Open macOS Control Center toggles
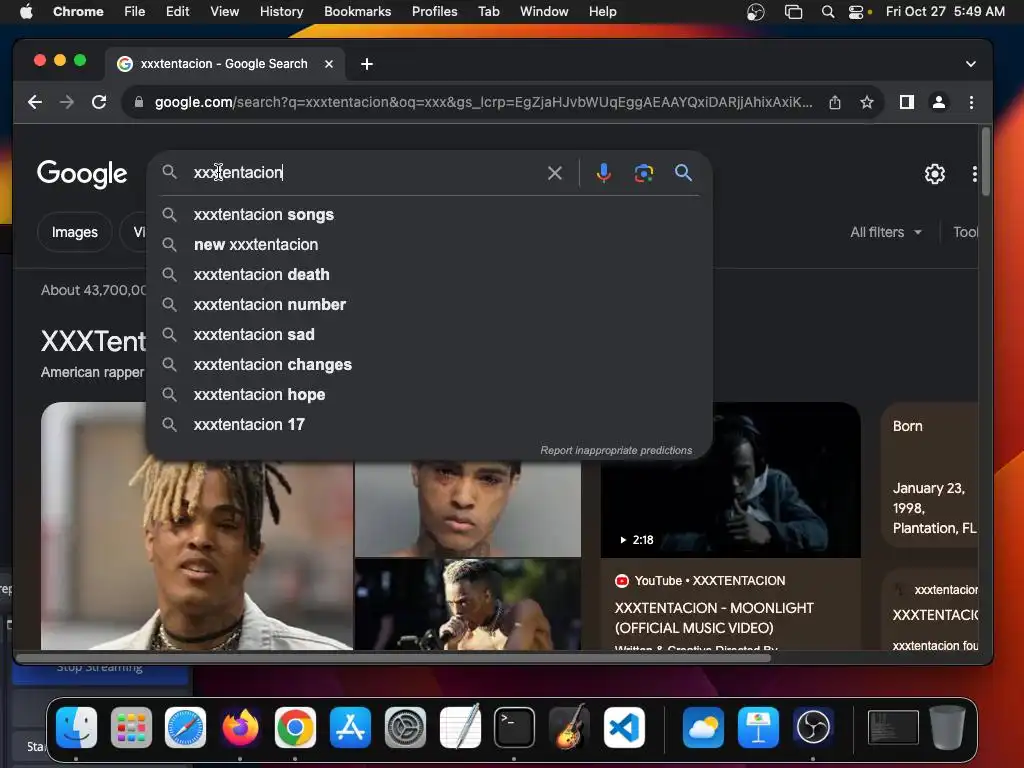 (856, 12)
